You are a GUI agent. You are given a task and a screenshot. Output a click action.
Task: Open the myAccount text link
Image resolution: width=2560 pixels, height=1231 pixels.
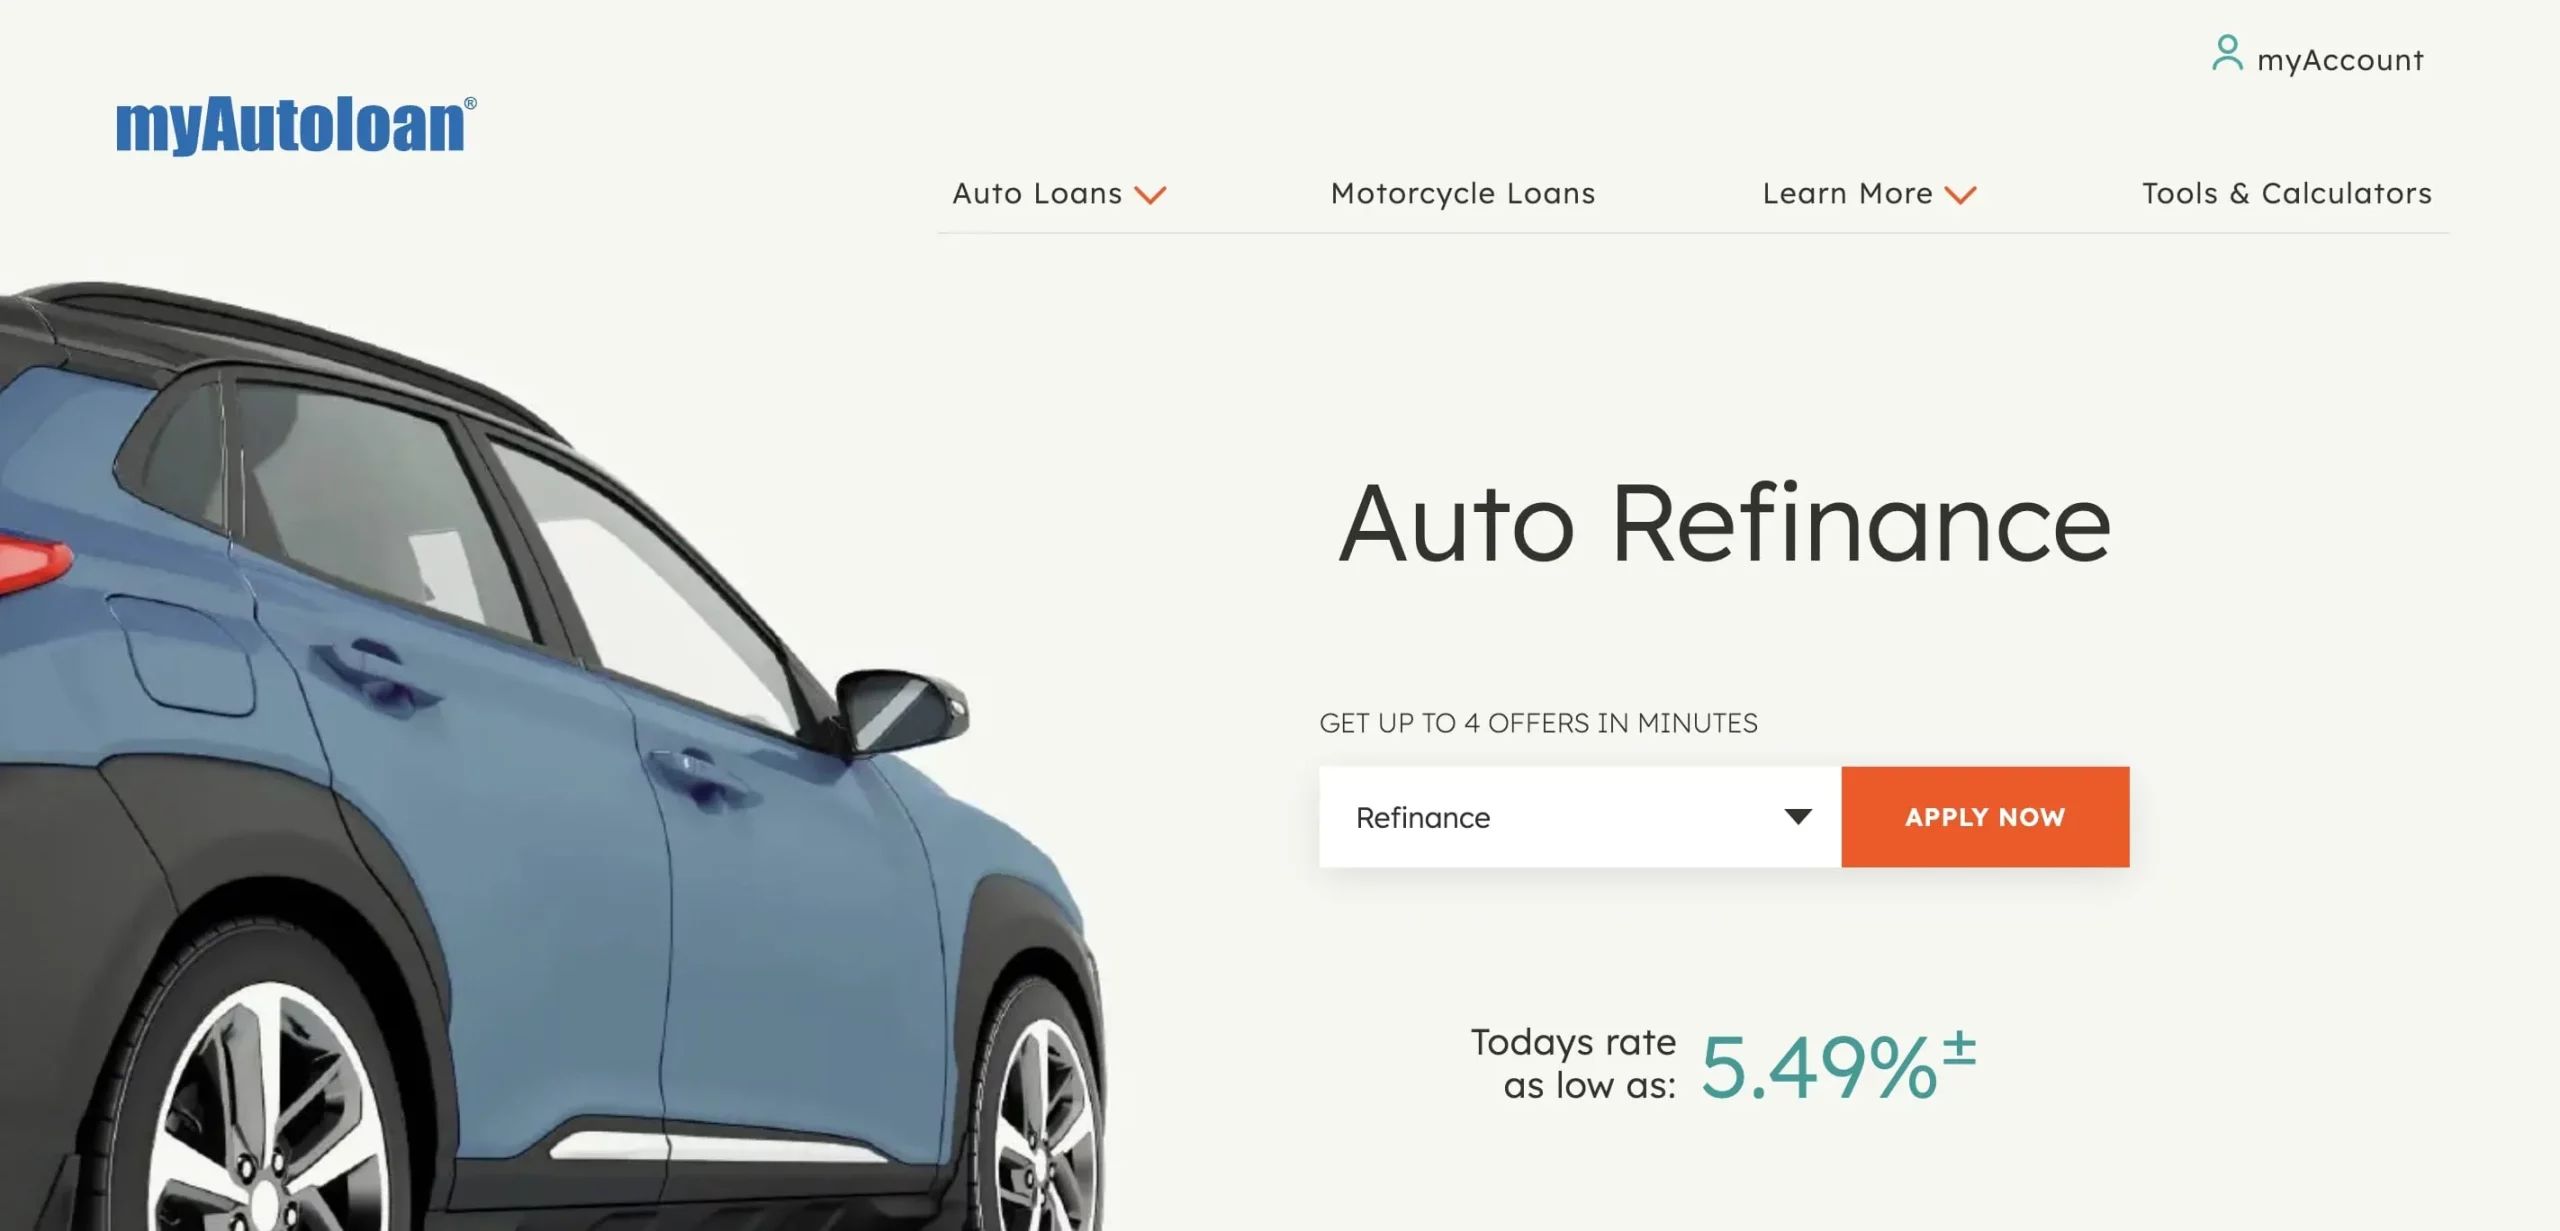tap(2340, 60)
